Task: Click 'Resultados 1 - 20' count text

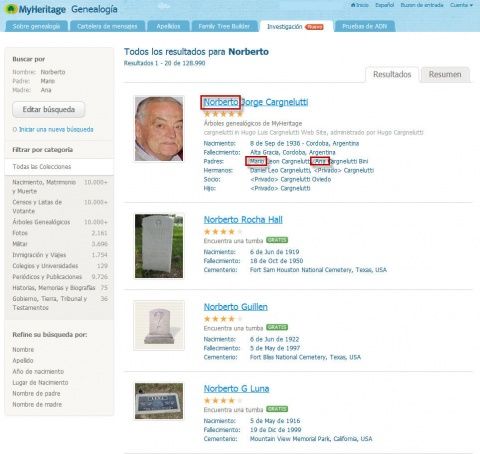Action: tap(164, 63)
